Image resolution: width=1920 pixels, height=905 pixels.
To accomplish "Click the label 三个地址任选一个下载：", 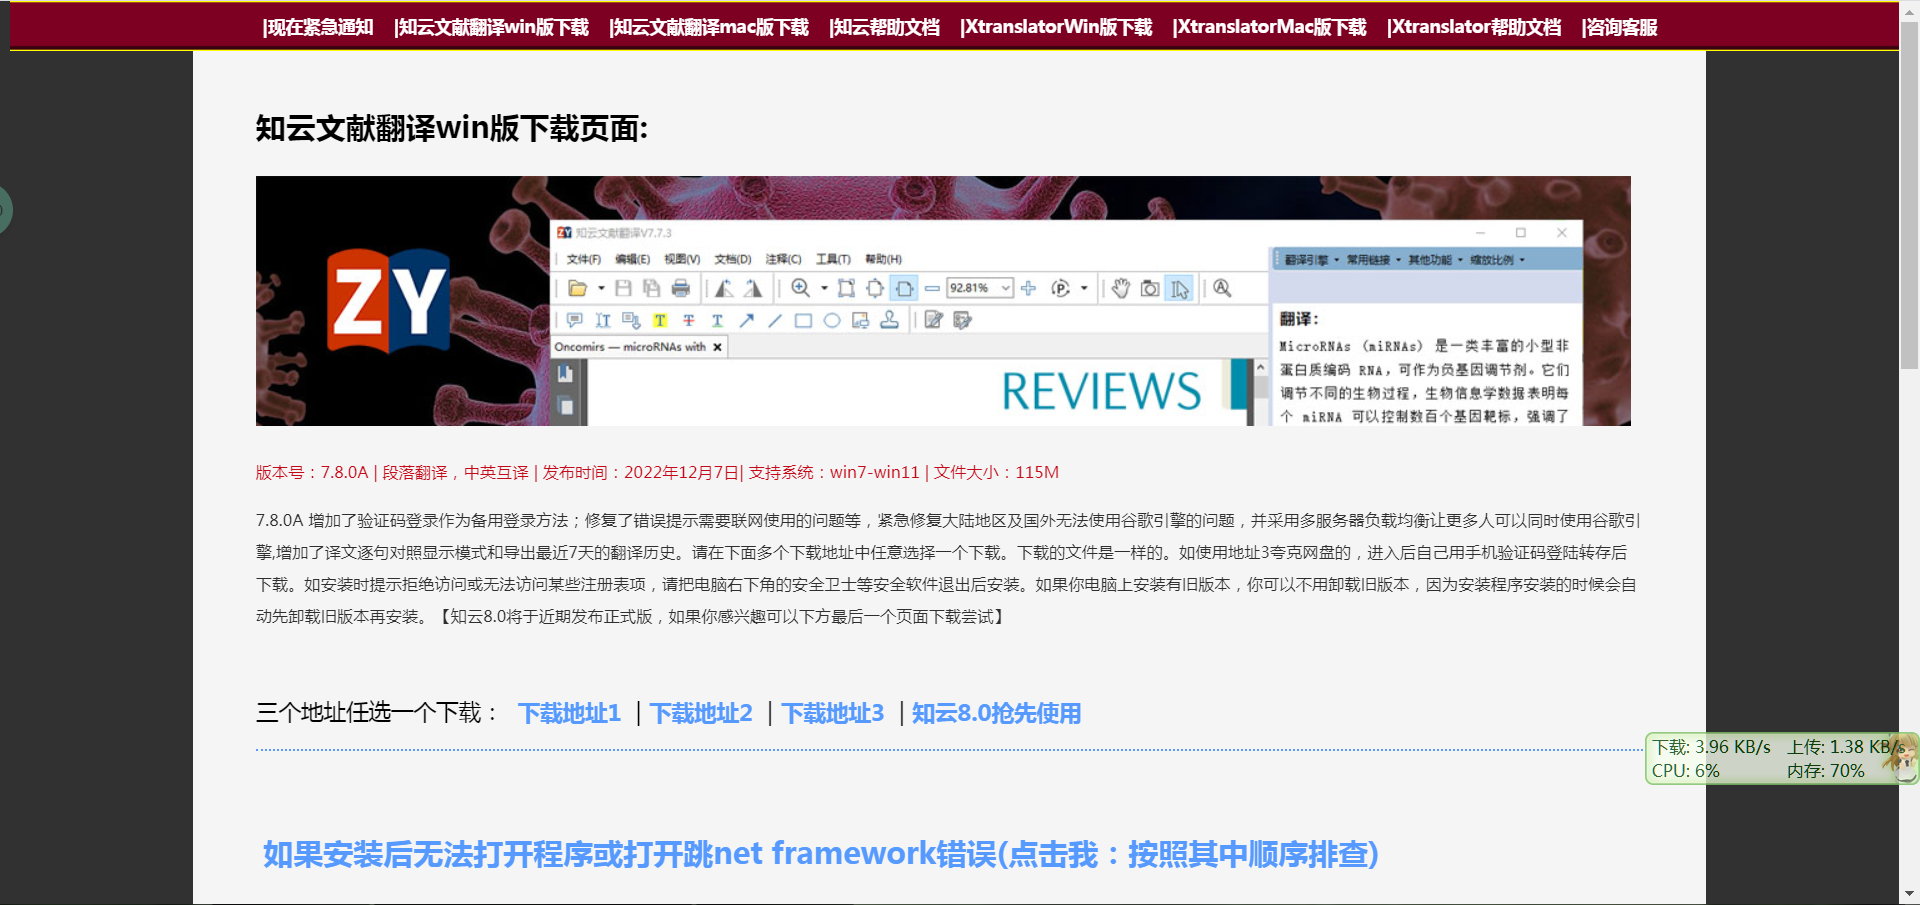I will tap(378, 713).
